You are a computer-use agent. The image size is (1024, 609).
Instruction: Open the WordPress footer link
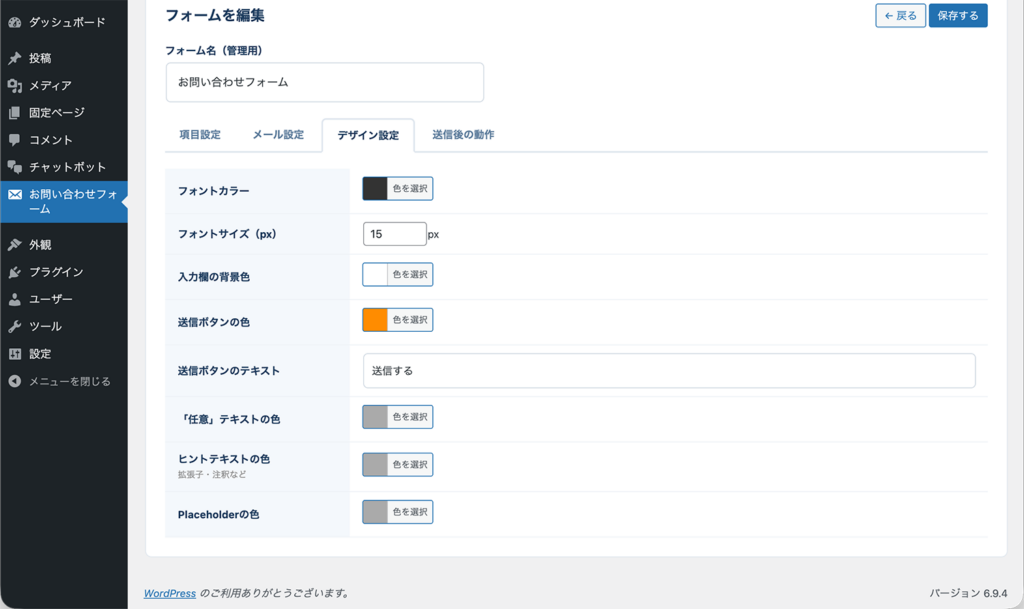[x=170, y=593]
